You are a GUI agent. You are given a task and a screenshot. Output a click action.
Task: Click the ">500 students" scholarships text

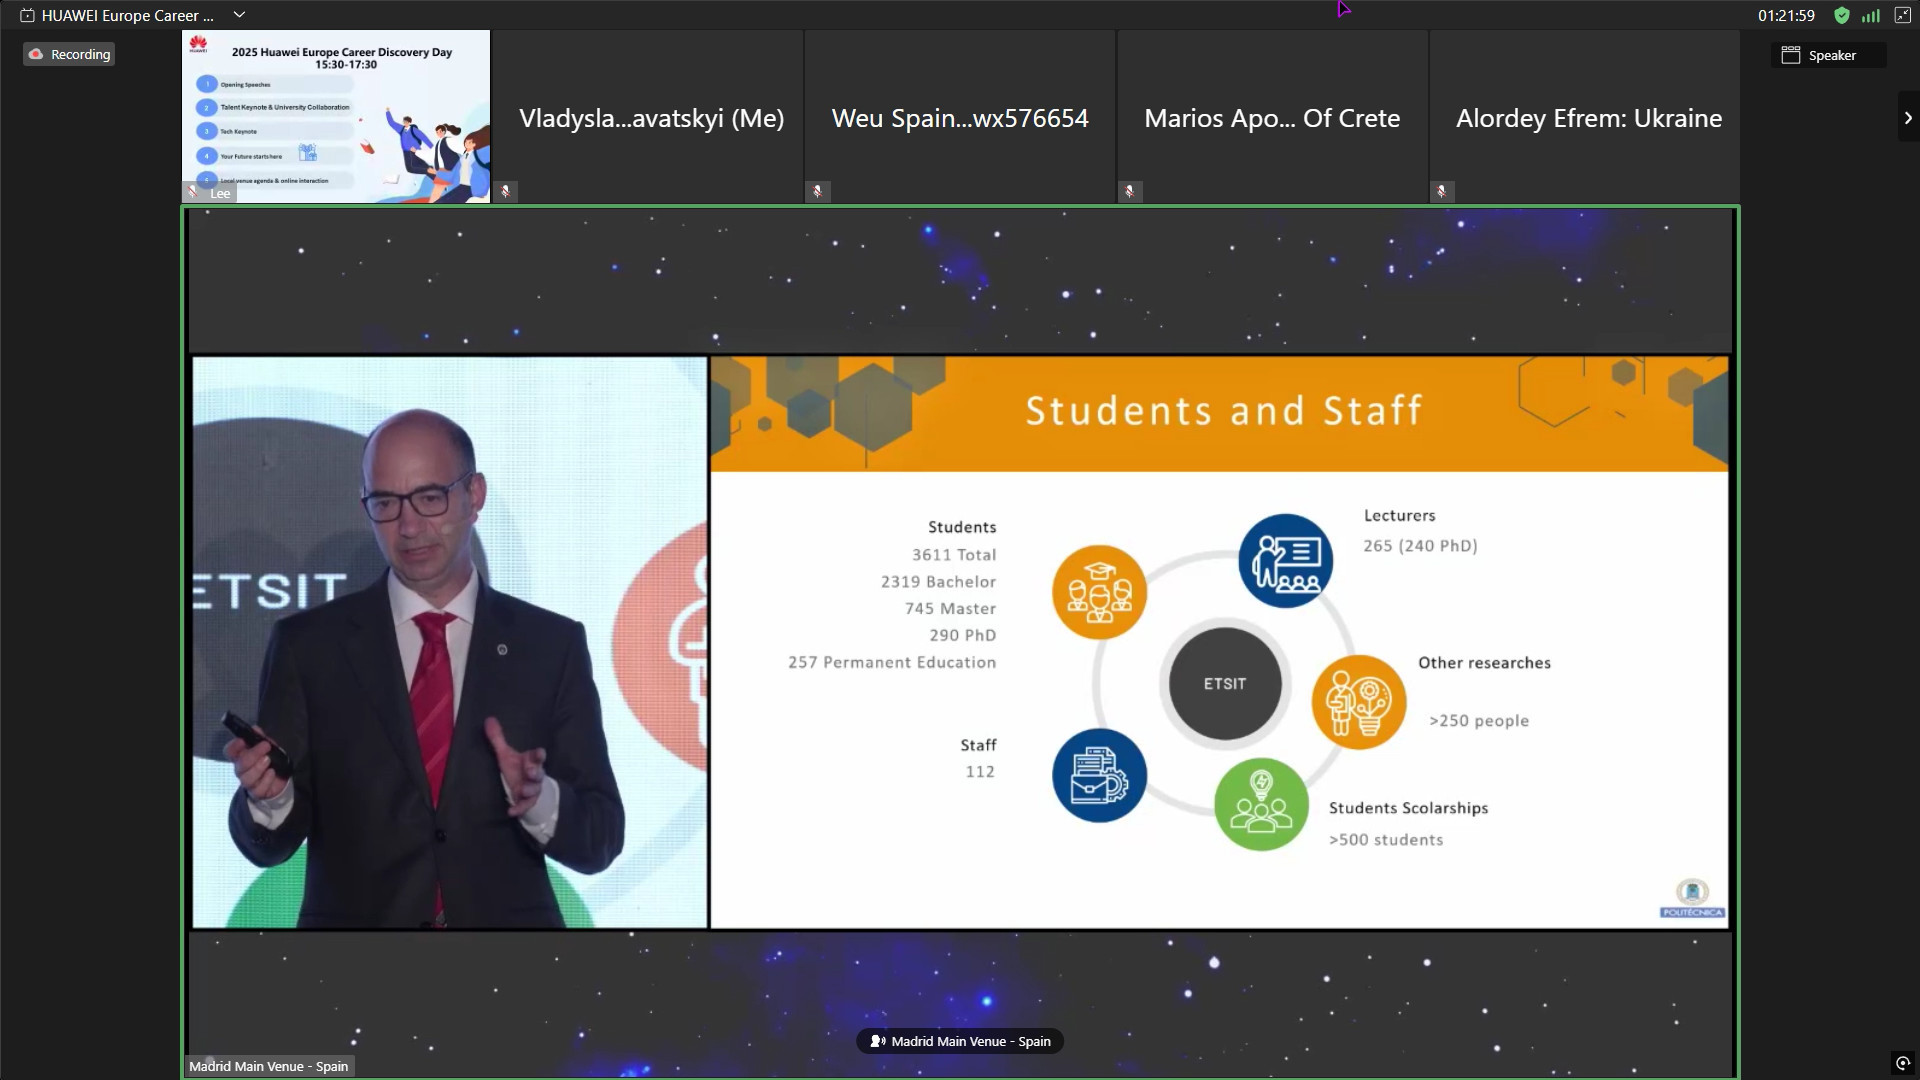(1386, 840)
